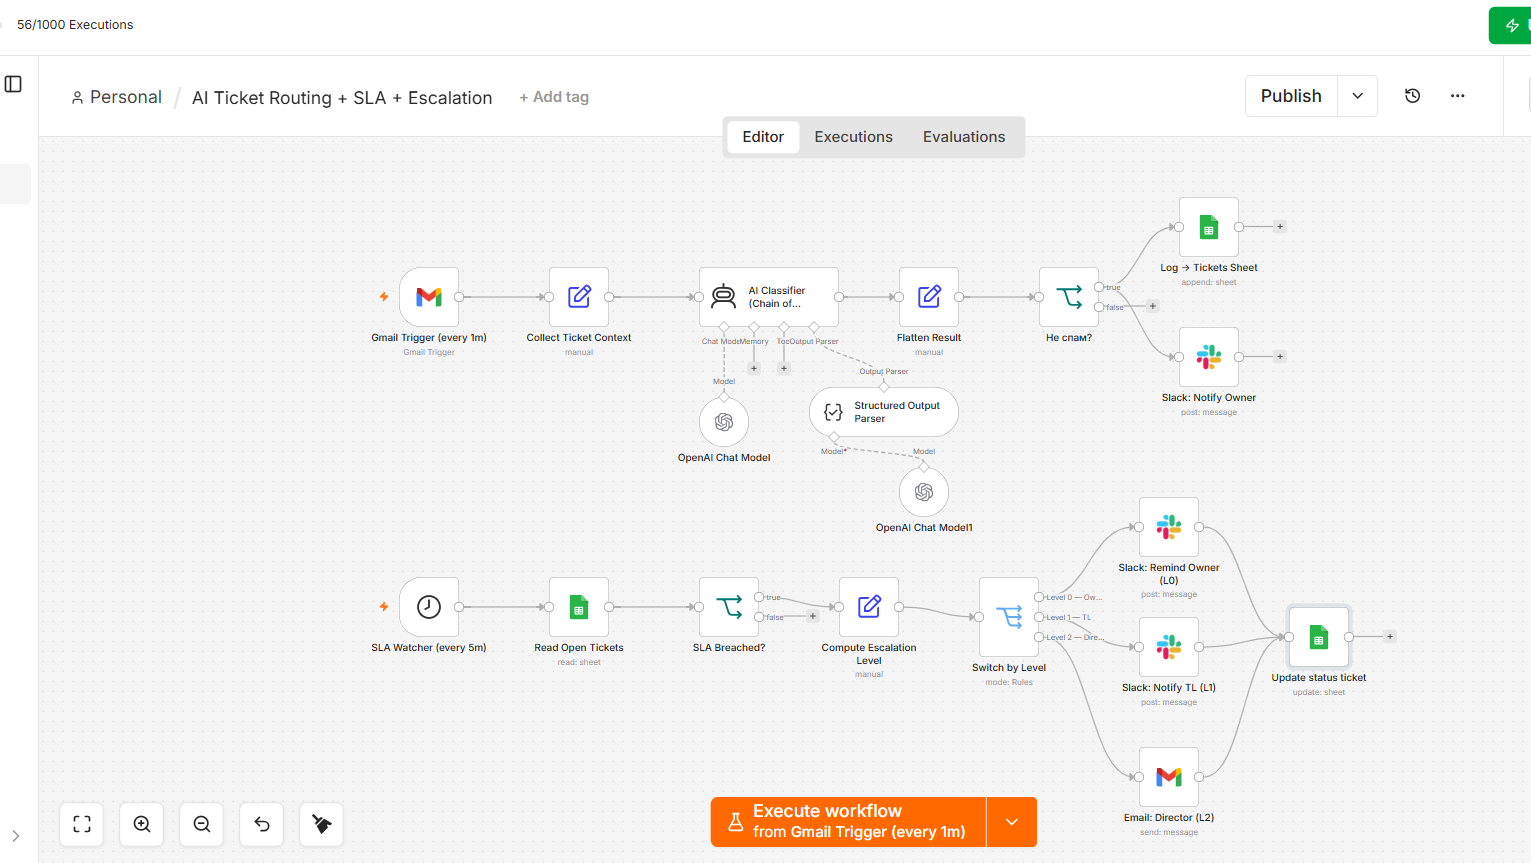Open the OpenAI Chat Model node

pyautogui.click(x=724, y=422)
